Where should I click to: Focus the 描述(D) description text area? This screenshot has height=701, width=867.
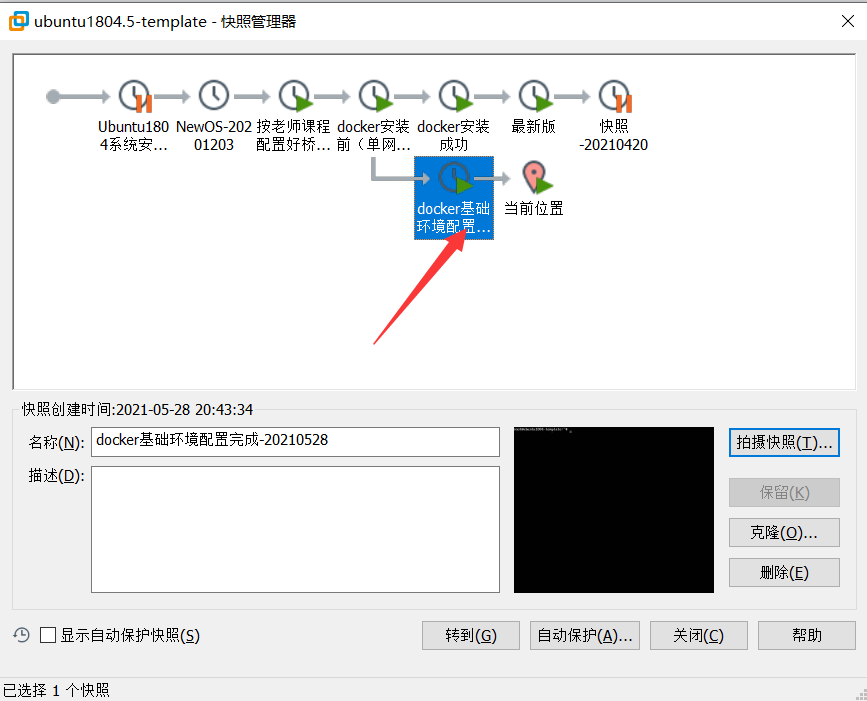295,530
